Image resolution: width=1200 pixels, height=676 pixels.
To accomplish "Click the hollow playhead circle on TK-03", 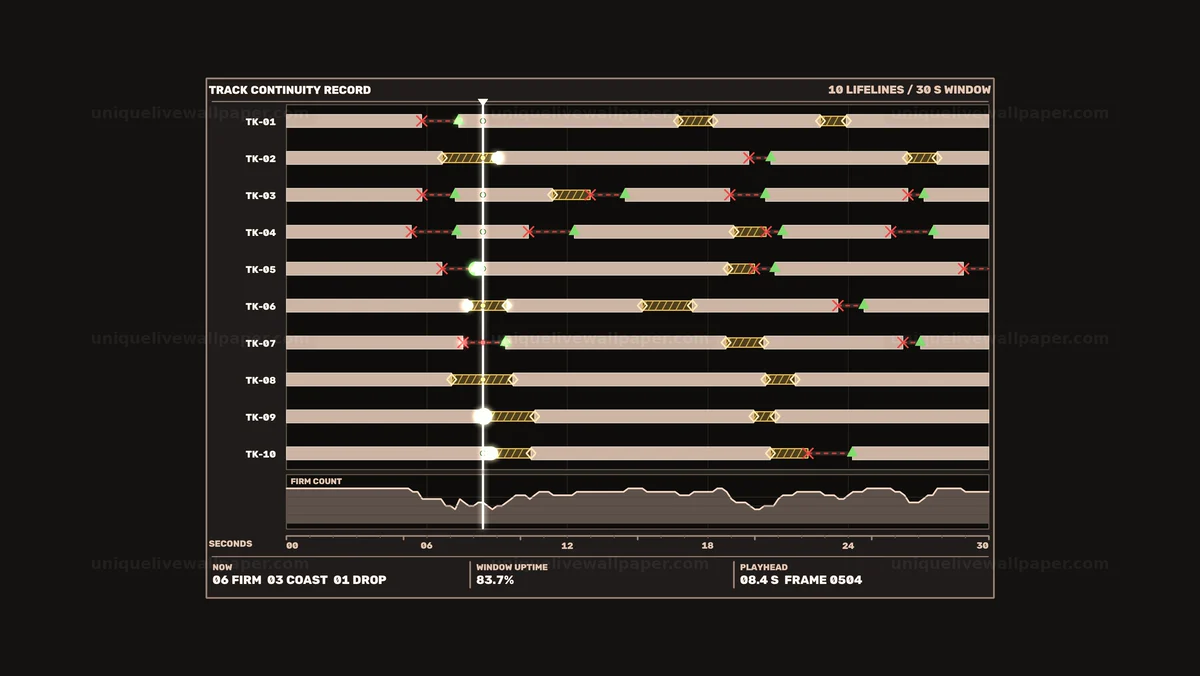I will [483, 195].
